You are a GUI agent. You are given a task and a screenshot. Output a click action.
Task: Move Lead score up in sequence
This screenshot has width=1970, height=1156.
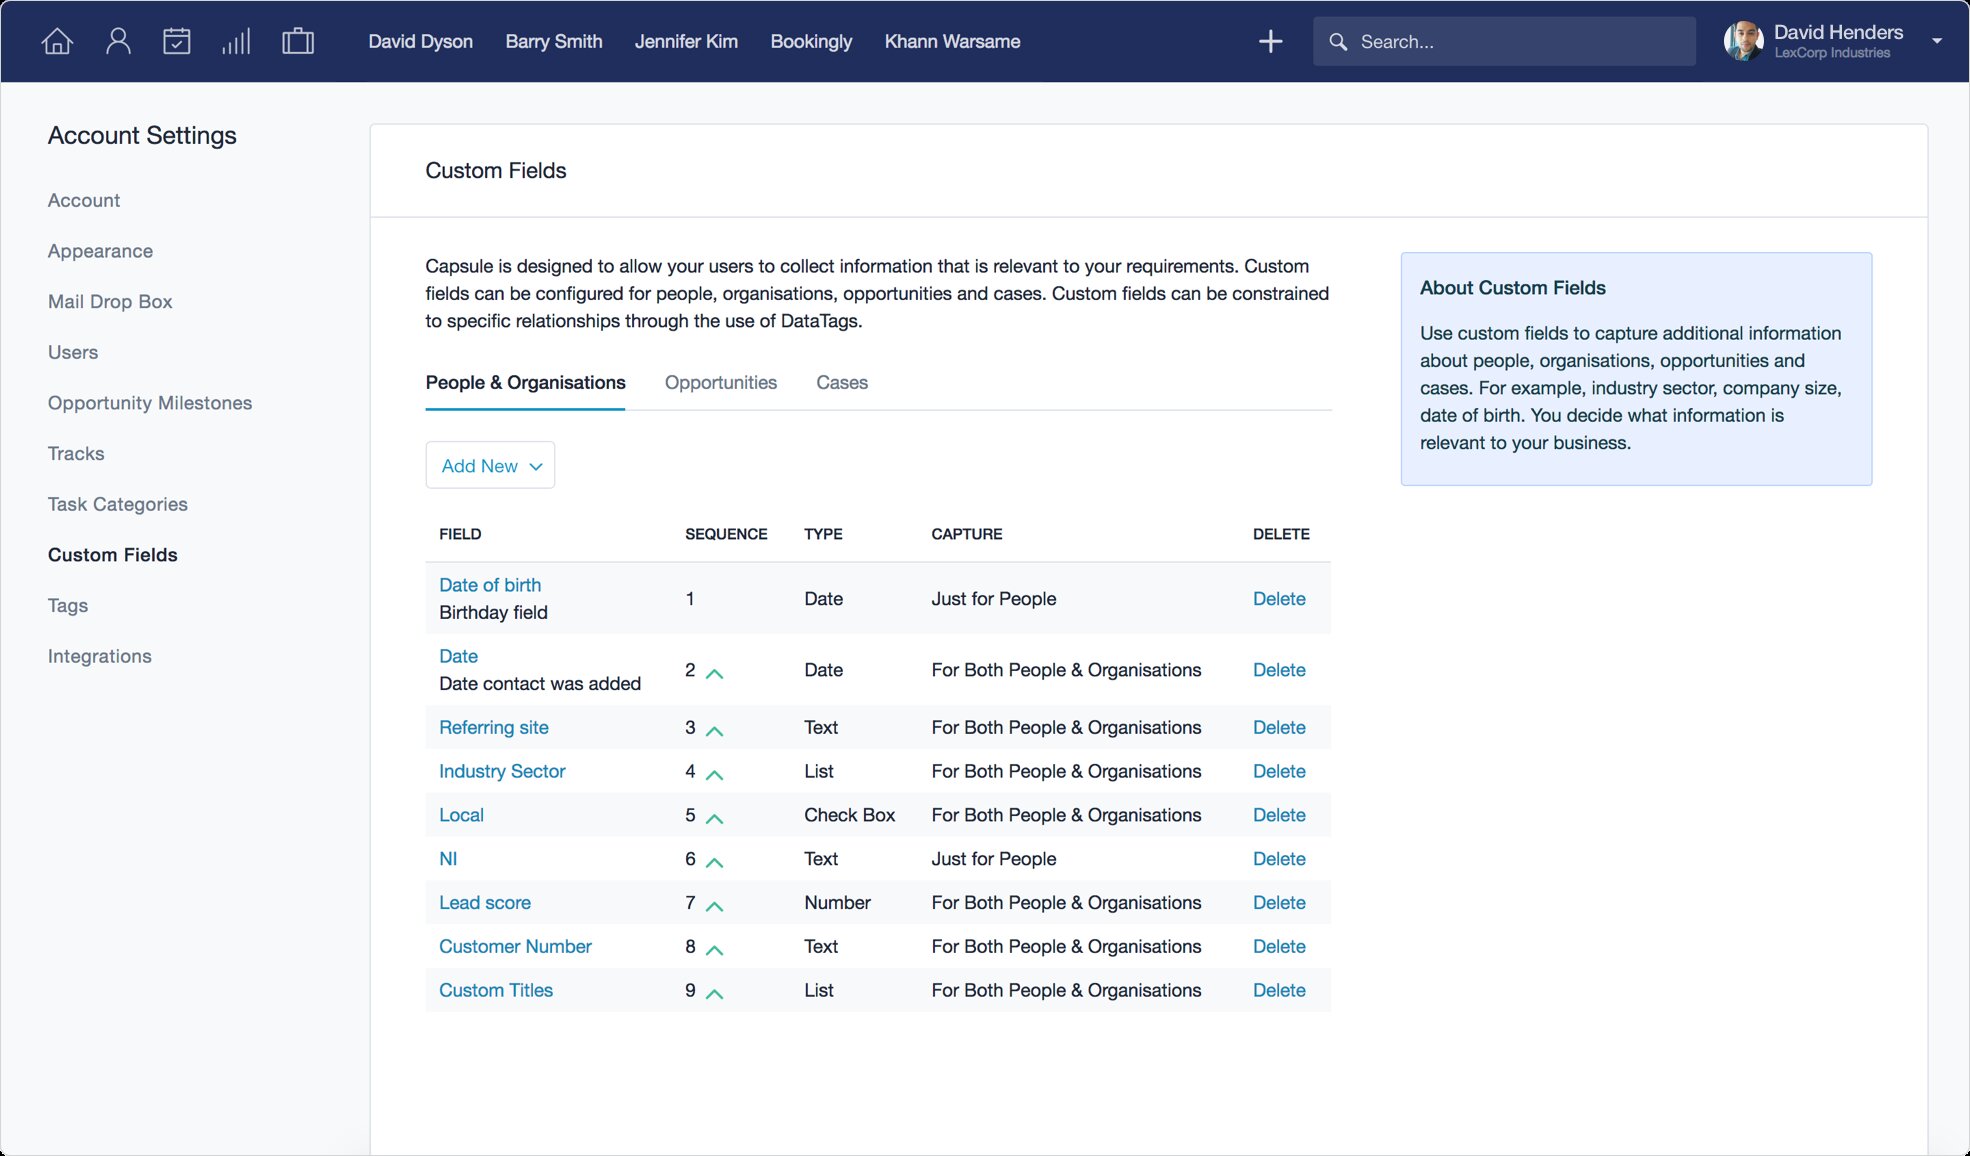tap(714, 906)
